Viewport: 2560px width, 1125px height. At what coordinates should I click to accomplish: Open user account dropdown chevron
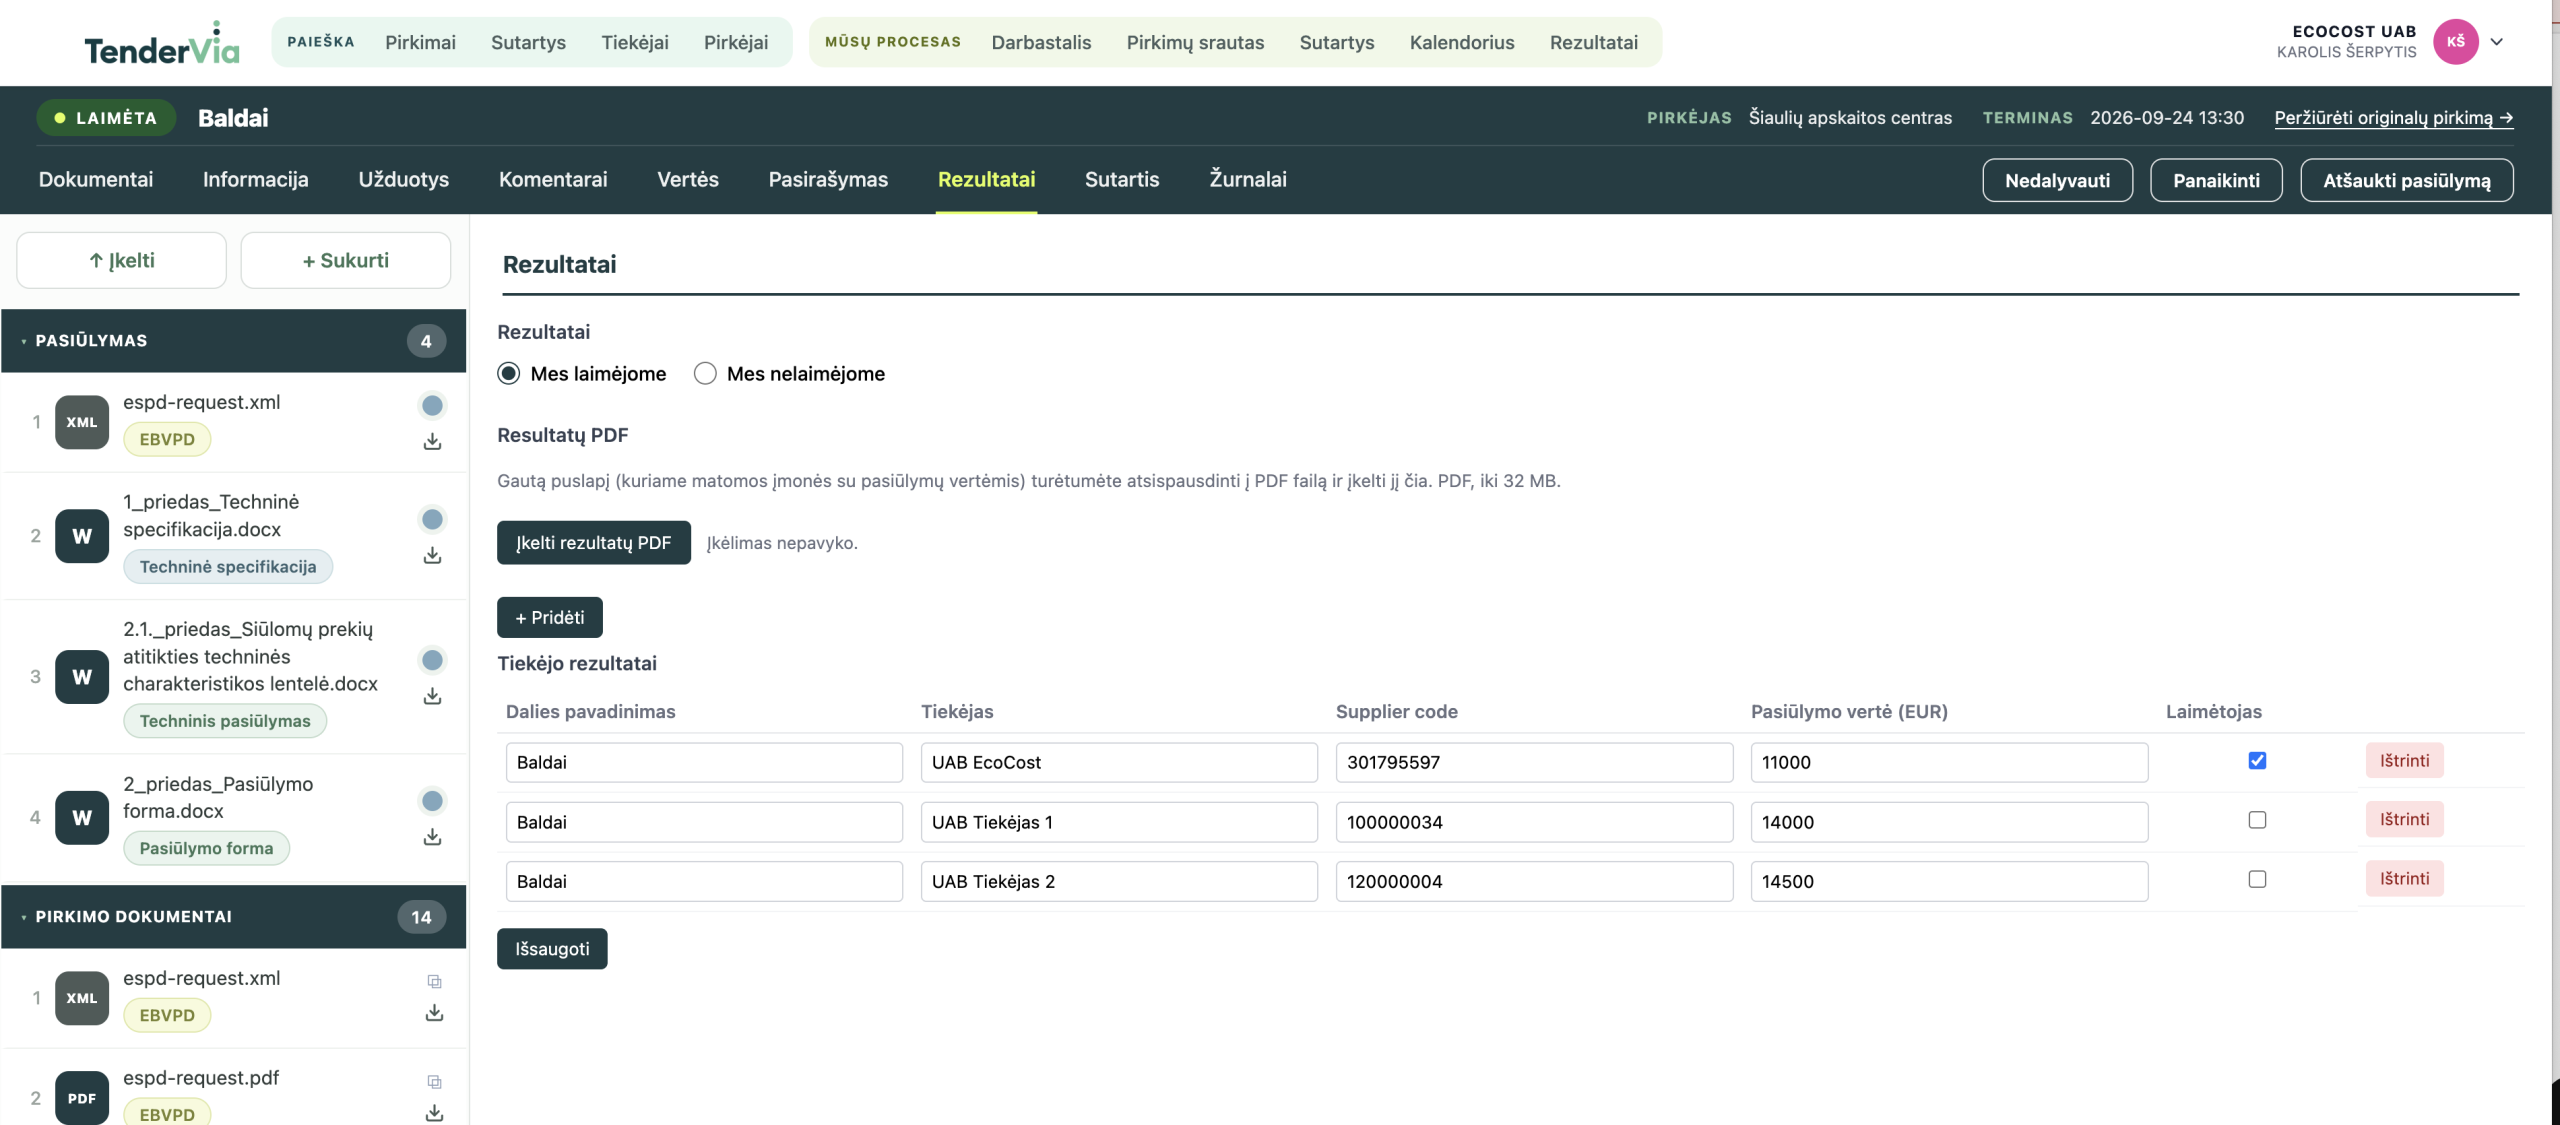pos(2497,42)
